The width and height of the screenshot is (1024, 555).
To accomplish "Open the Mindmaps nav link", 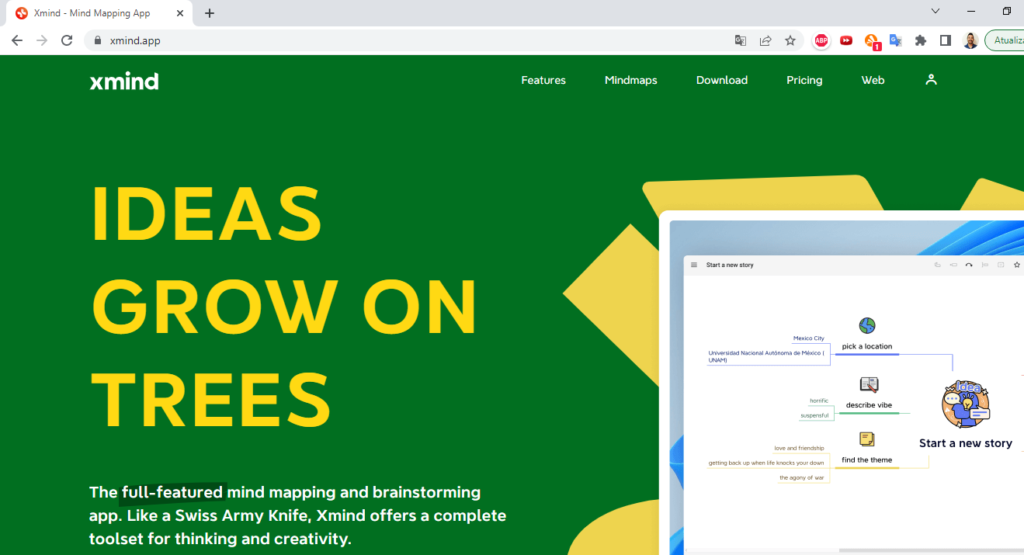I will [631, 80].
